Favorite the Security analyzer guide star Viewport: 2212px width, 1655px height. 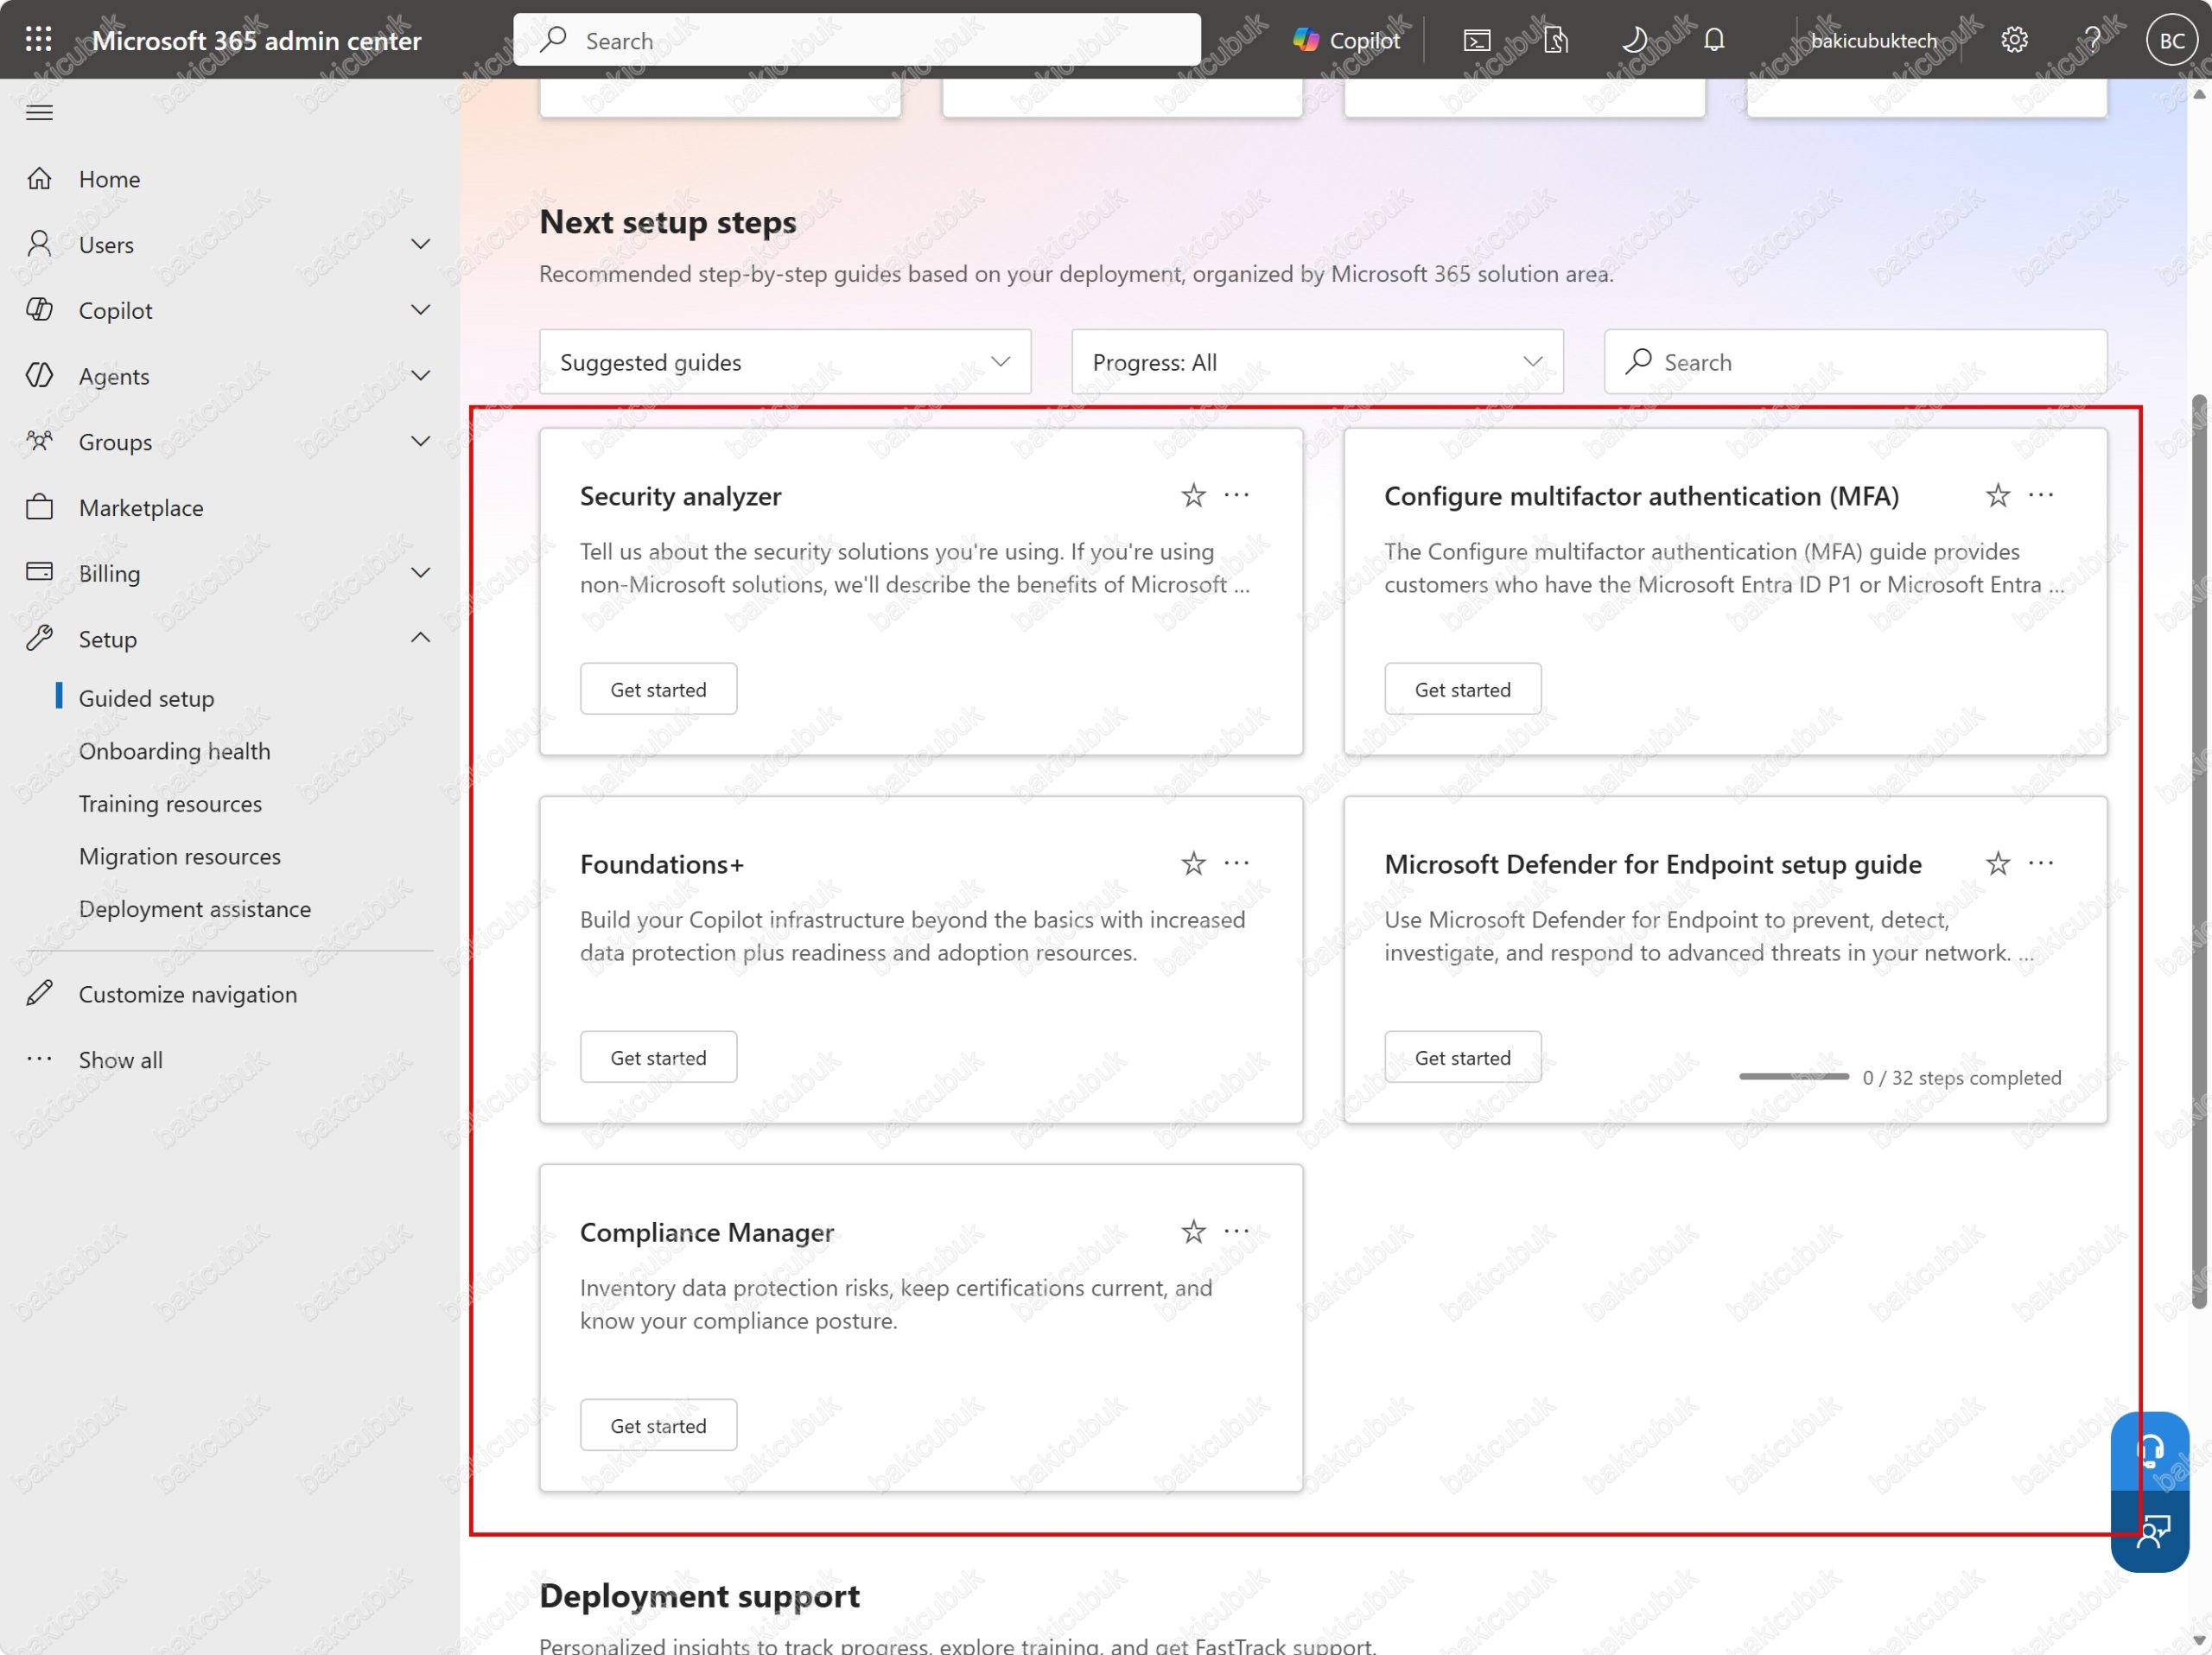(1193, 496)
